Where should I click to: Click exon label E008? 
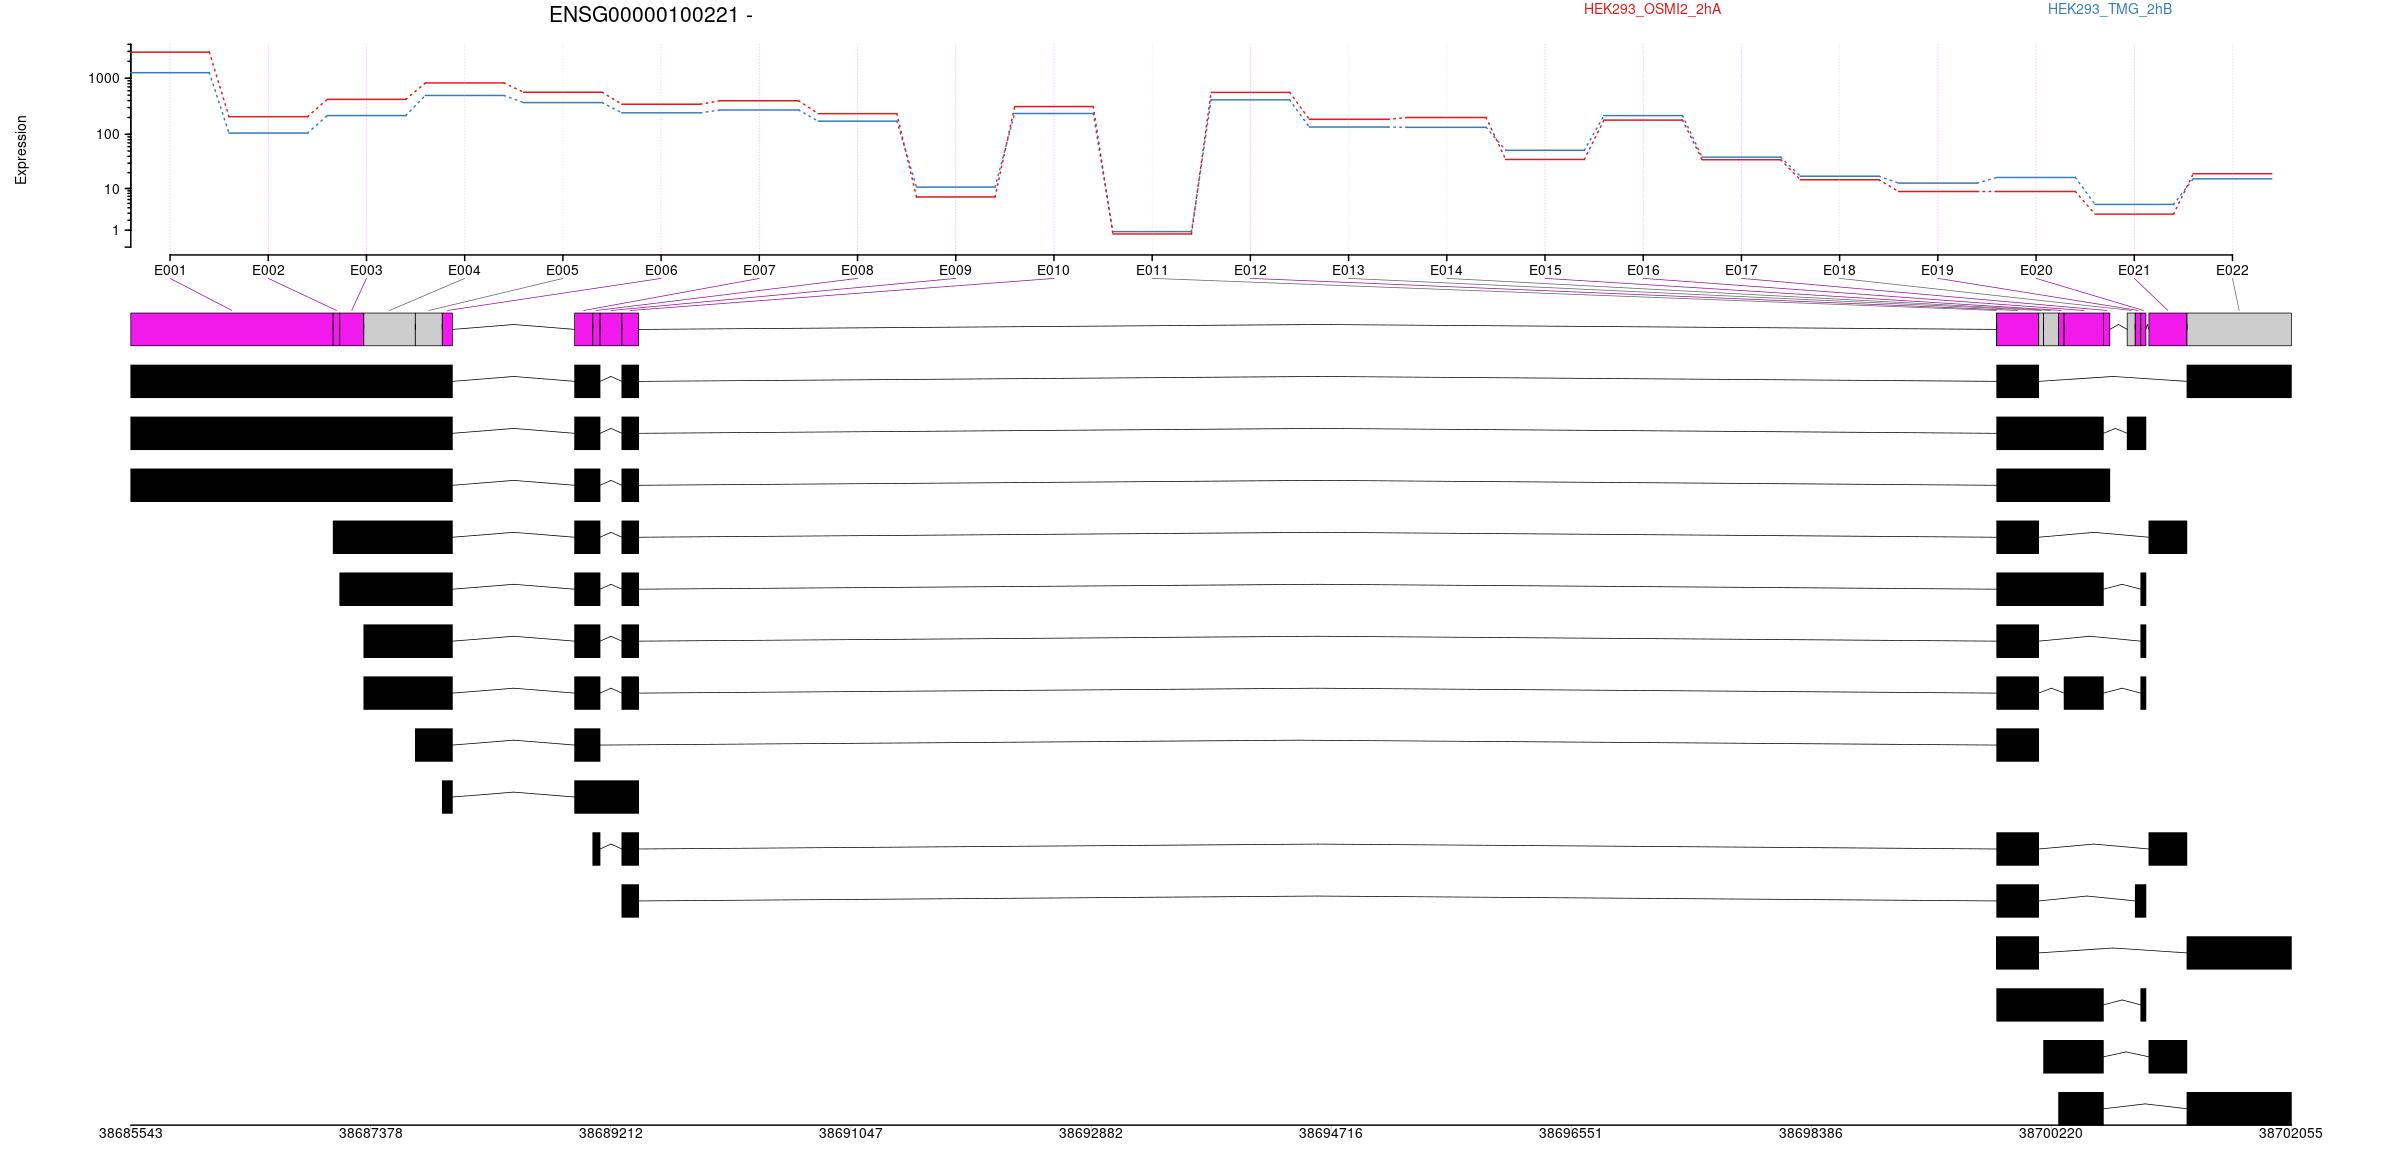[x=857, y=270]
